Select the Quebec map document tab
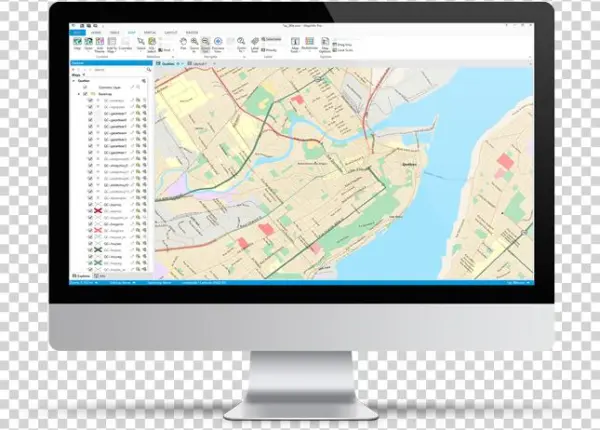Viewport: 600px width, 430px height. tap(168, 64)
